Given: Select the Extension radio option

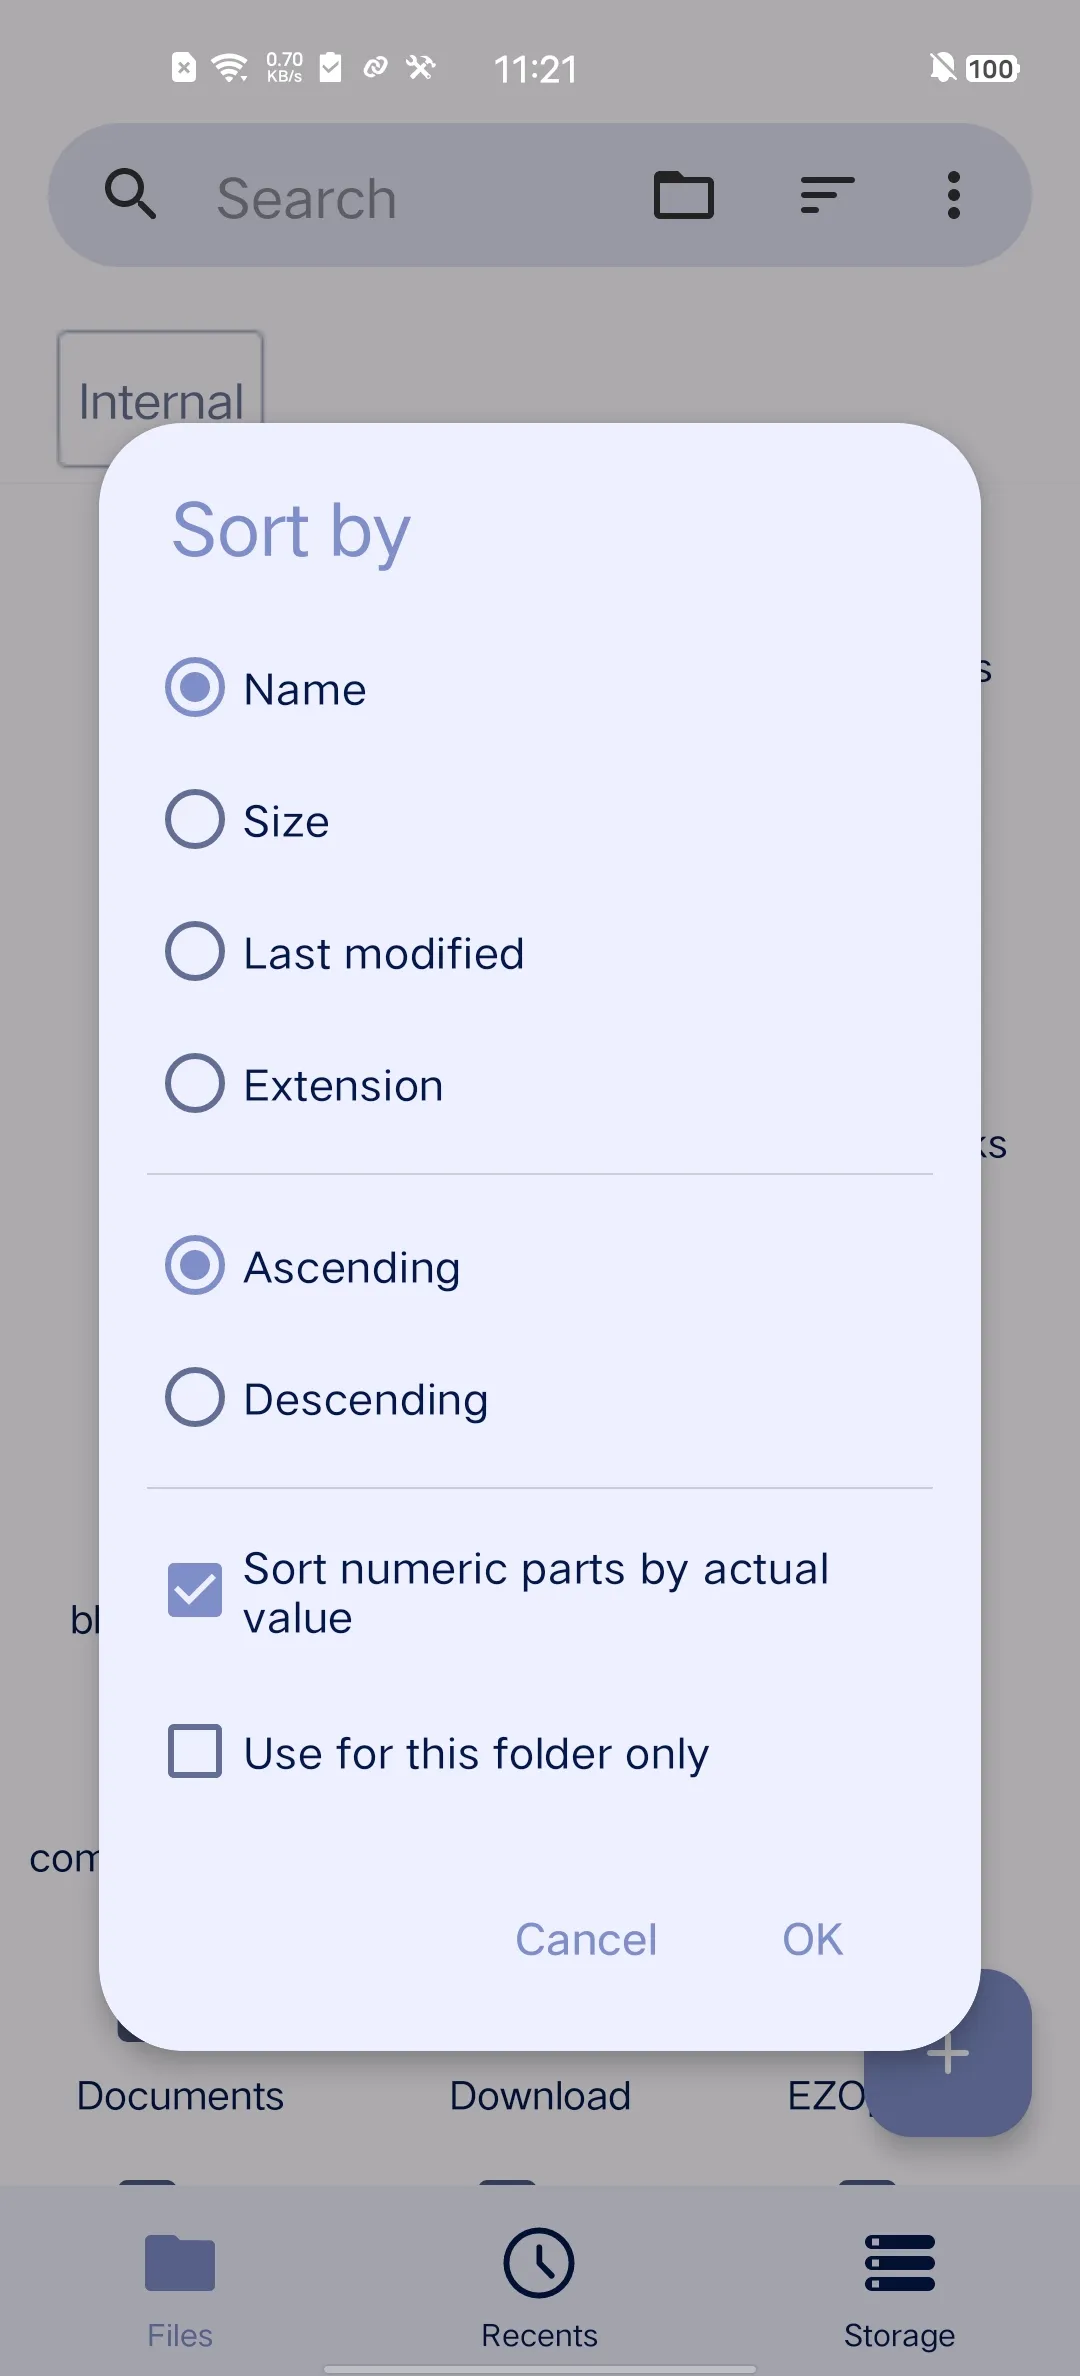Looking at the screenshot, I should pos(195,1084).
